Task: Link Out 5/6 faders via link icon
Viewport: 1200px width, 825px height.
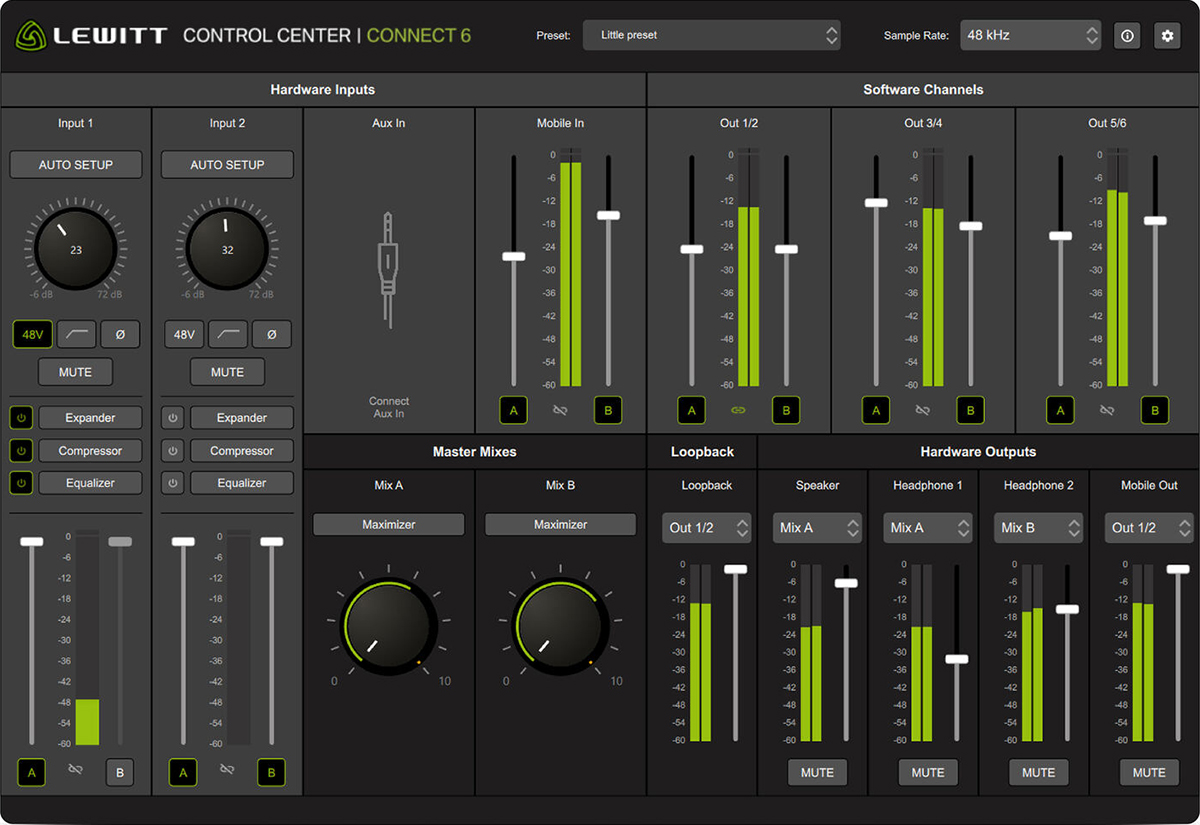Action: pos(1107,410)
